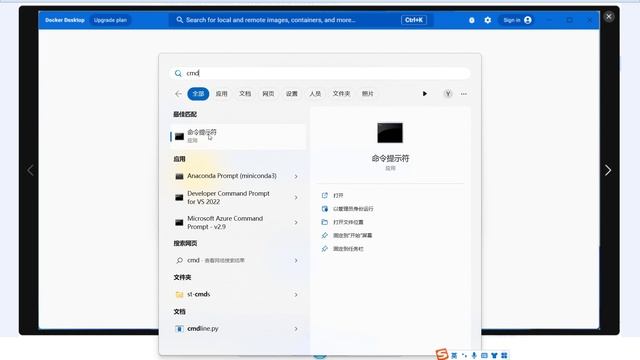
Task: Expand the cmd web search chevron
Action: 296,260
